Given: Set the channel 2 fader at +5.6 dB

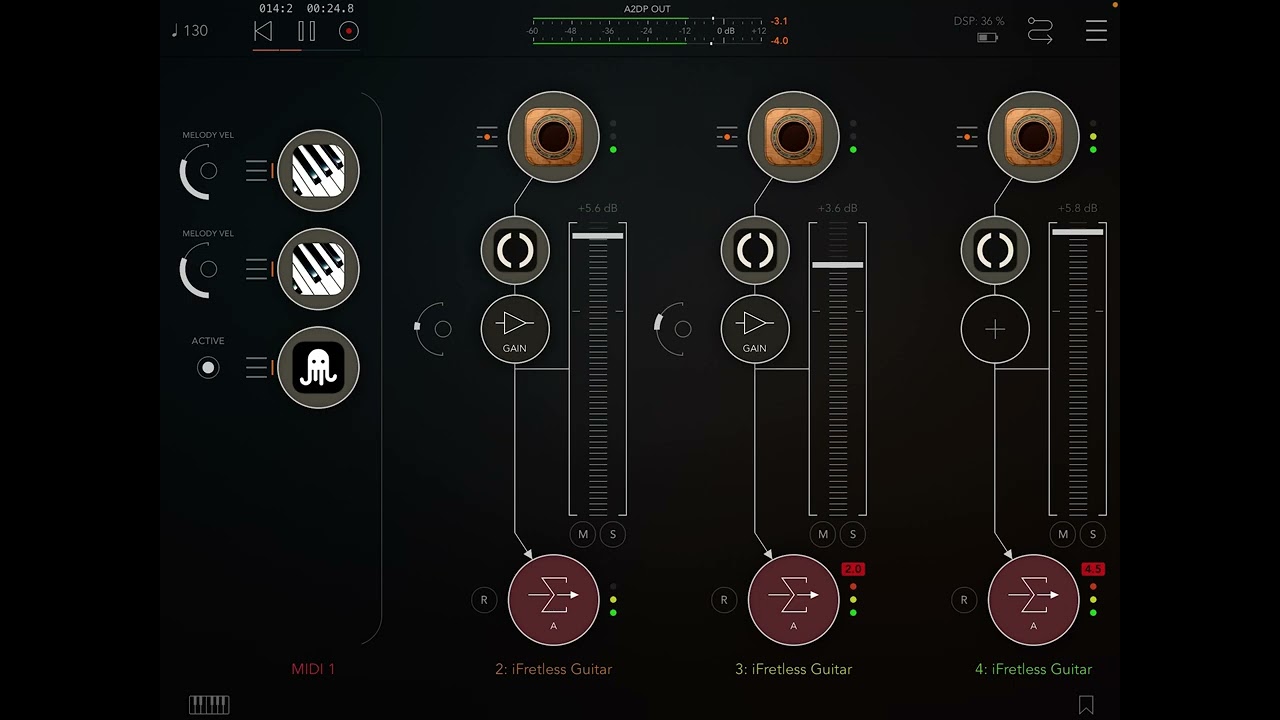Looking at the screenshot, I should [598, 236].
